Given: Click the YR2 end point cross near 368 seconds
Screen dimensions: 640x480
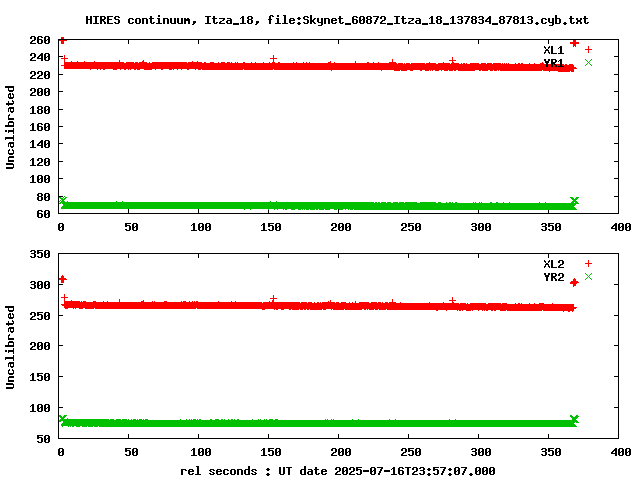Looking at the screenshot, I should pos(574,419).
